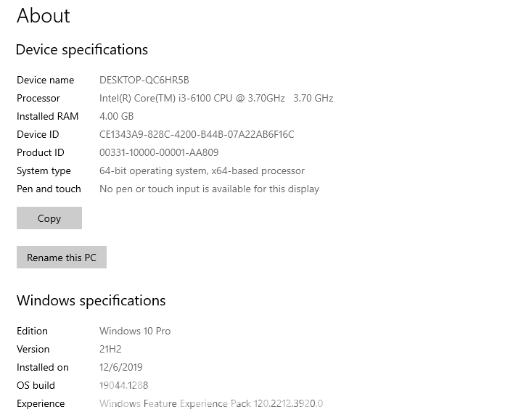505x420 pixels.
Task: Click the System type value text
Action: pyautogui.click(x=202, y=171)
